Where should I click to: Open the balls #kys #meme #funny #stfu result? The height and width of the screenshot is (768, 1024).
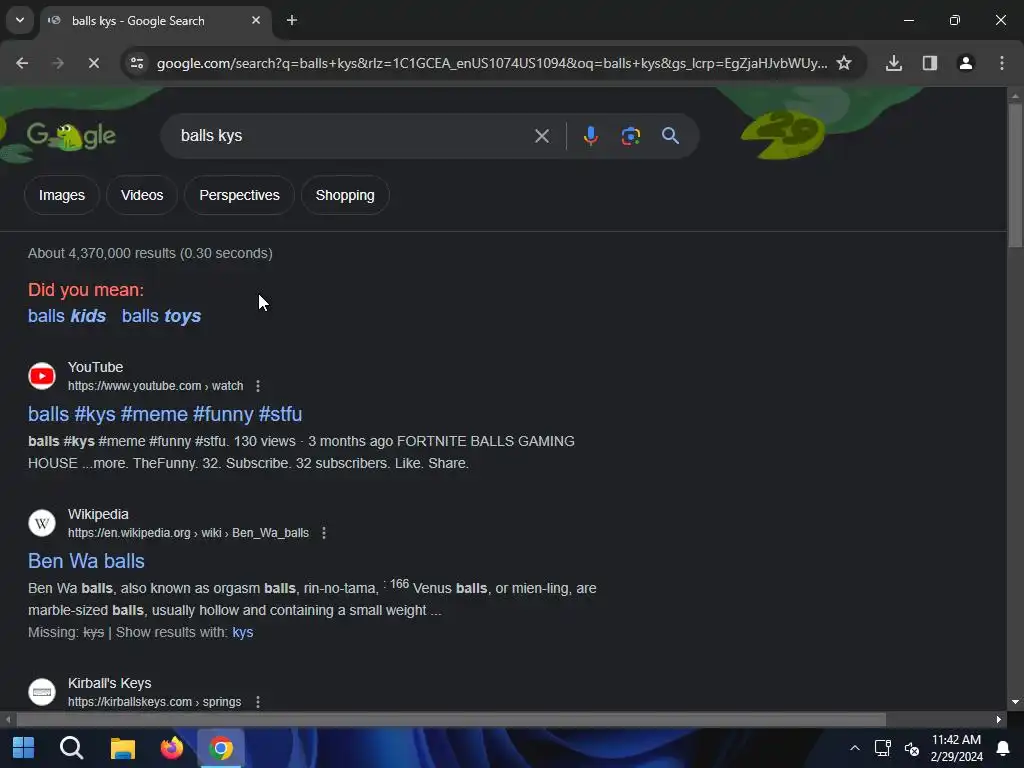pyautogui.click(x=165, y=414)
